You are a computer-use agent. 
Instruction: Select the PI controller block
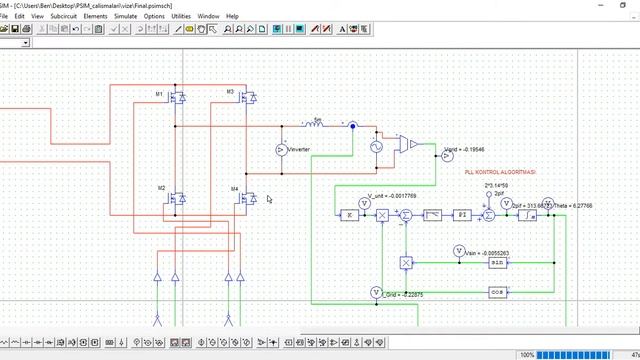click(x=462, y=215)
